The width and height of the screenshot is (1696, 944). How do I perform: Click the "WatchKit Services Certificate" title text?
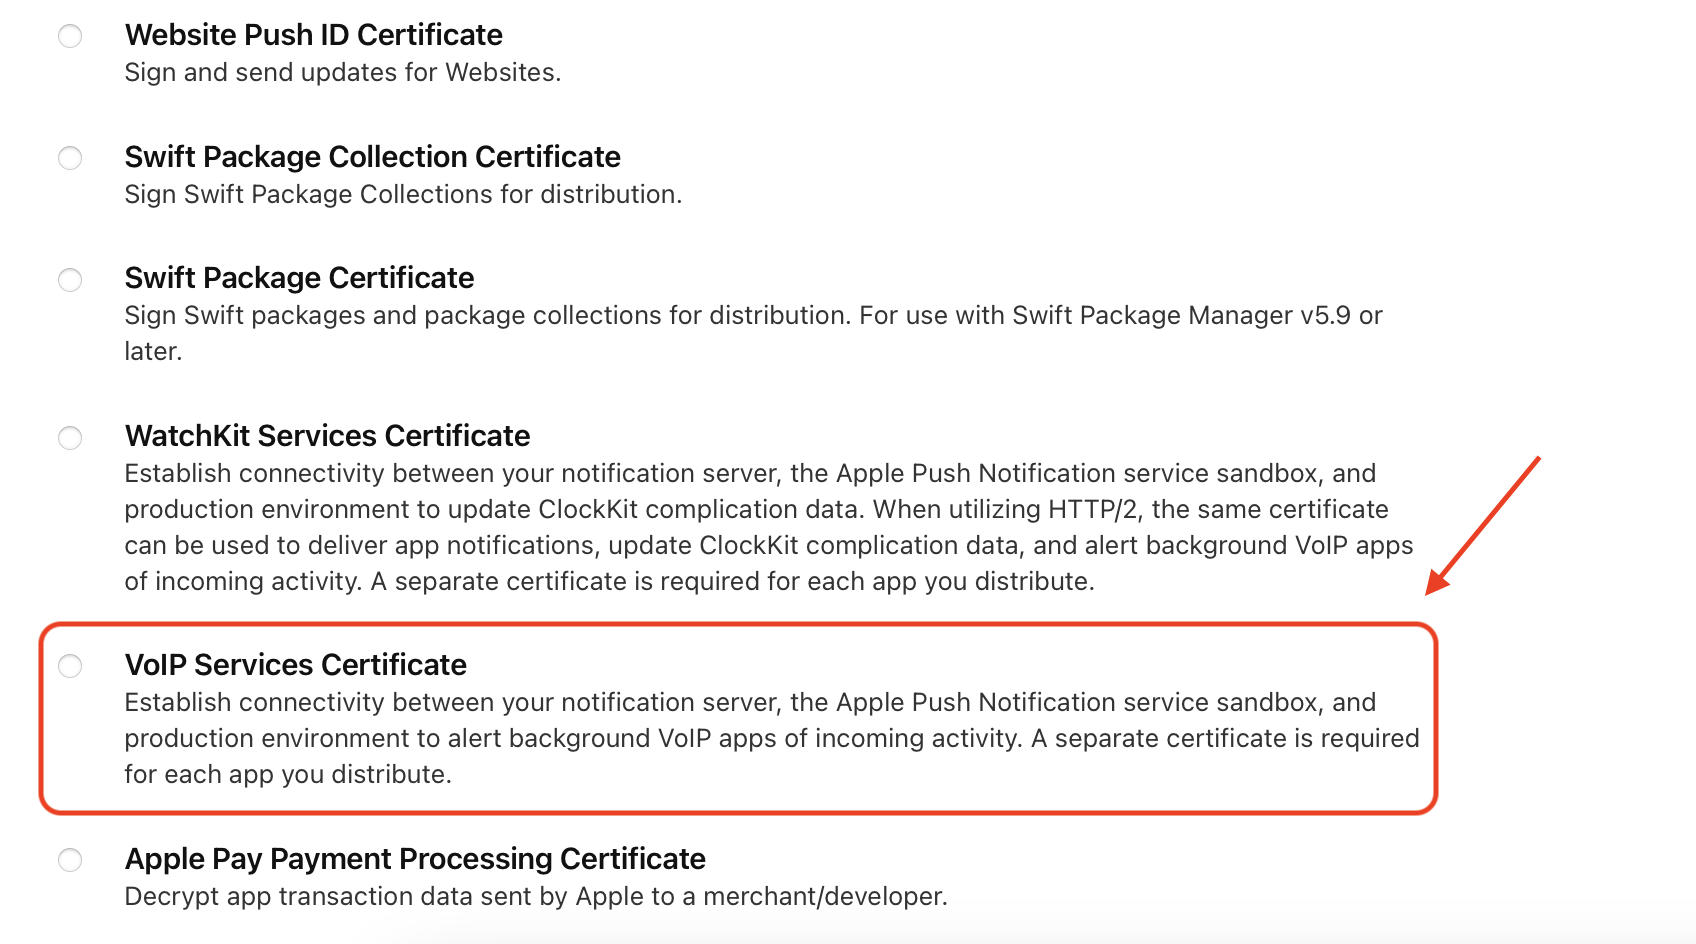327,436
